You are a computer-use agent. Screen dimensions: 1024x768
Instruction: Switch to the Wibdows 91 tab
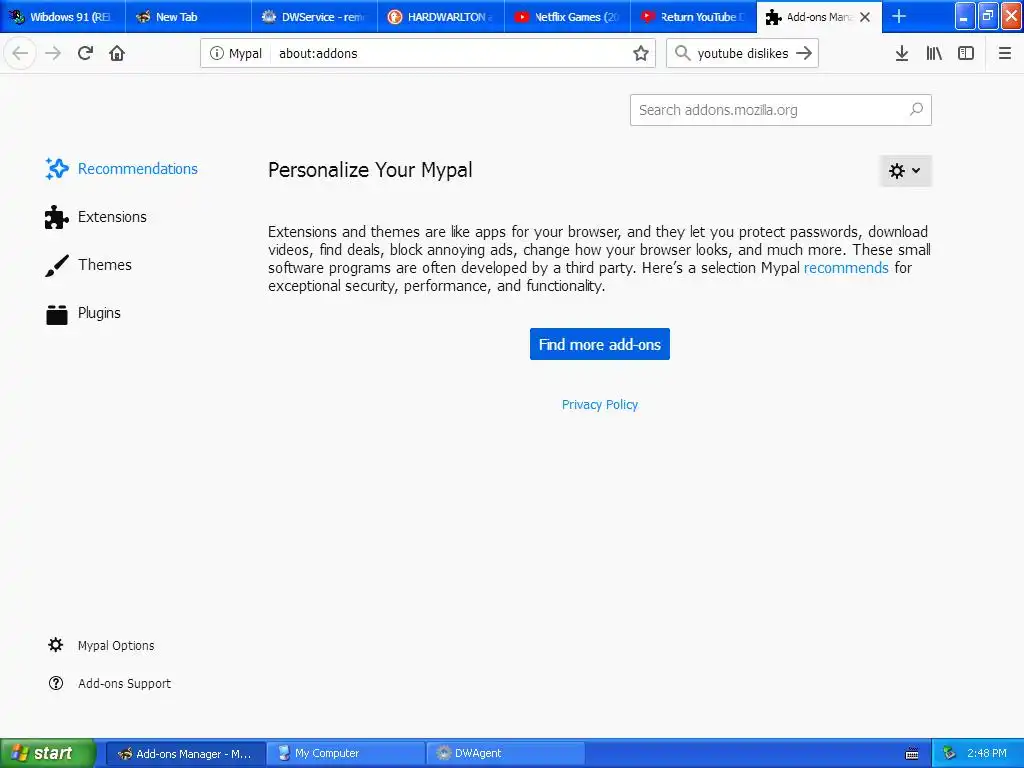[x=63, y=16]
